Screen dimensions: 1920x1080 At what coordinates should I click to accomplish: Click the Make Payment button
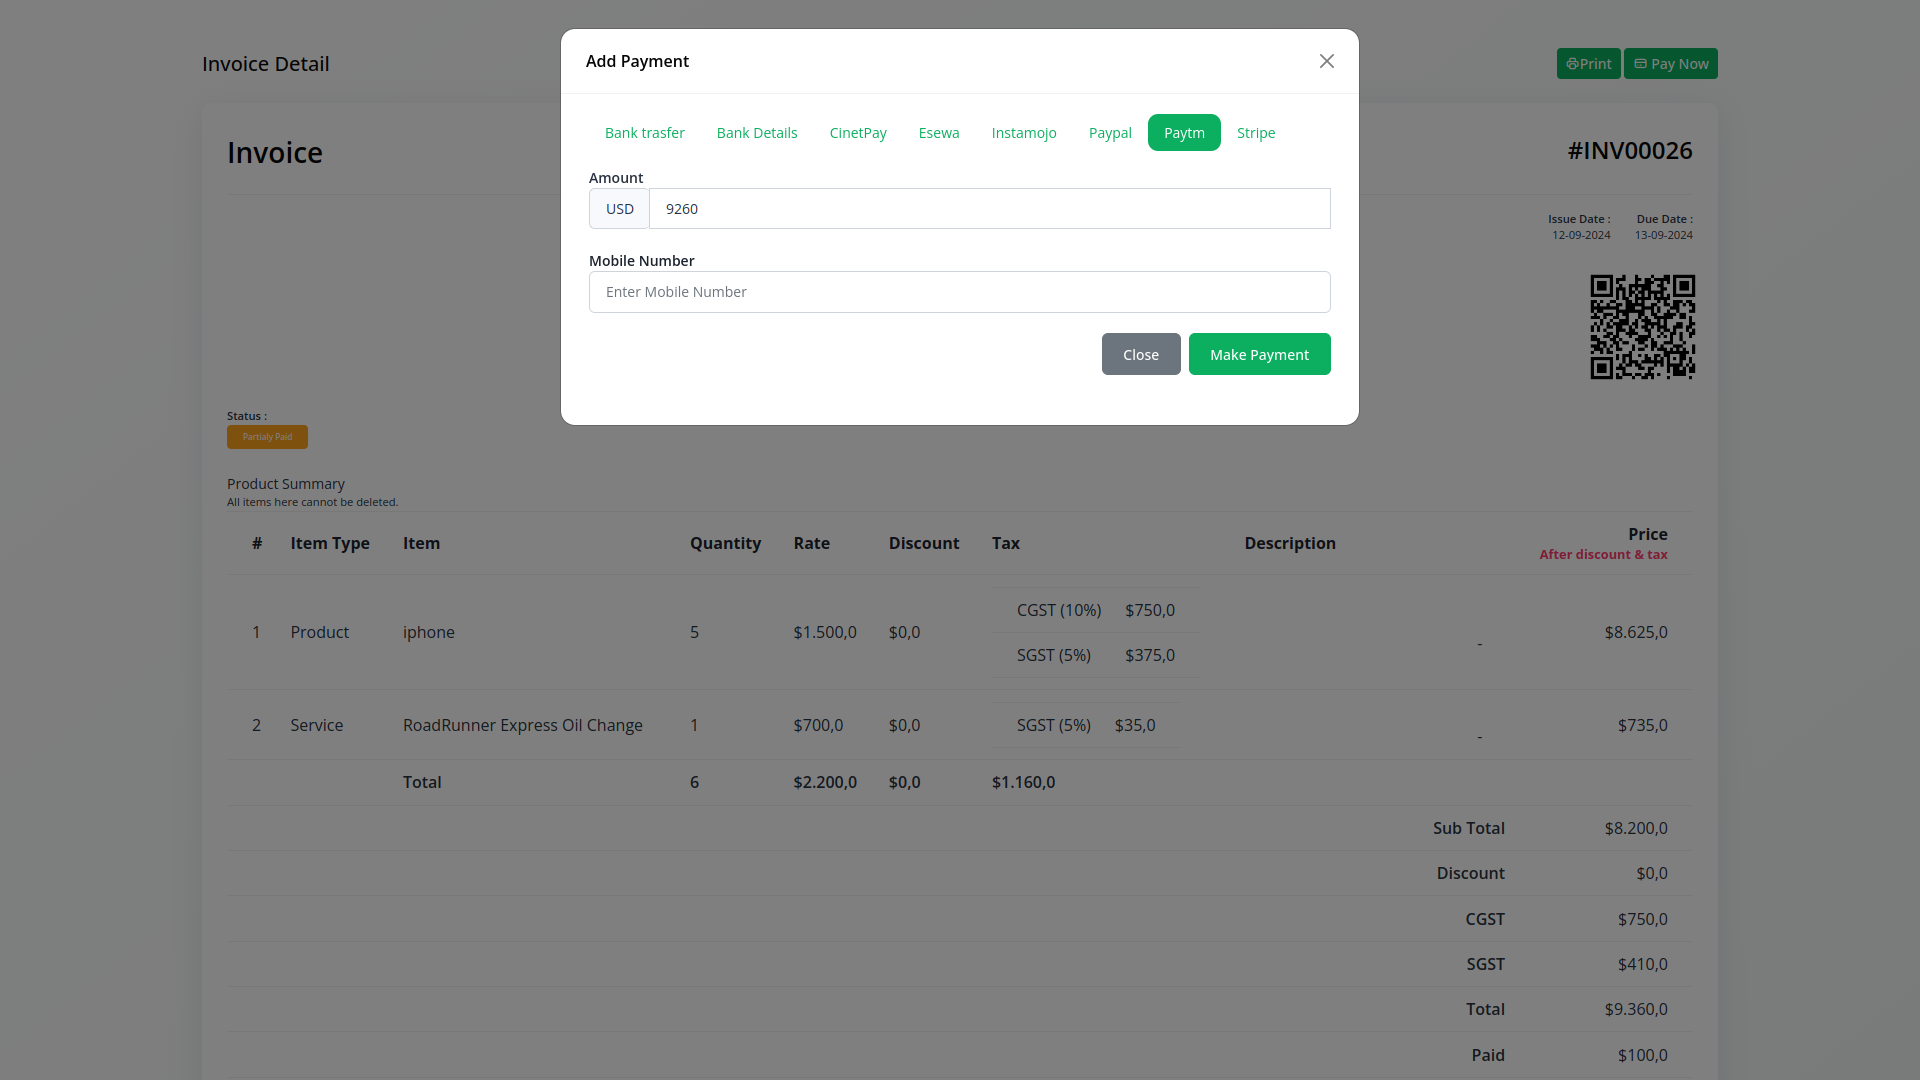(x=1258, y=355)
